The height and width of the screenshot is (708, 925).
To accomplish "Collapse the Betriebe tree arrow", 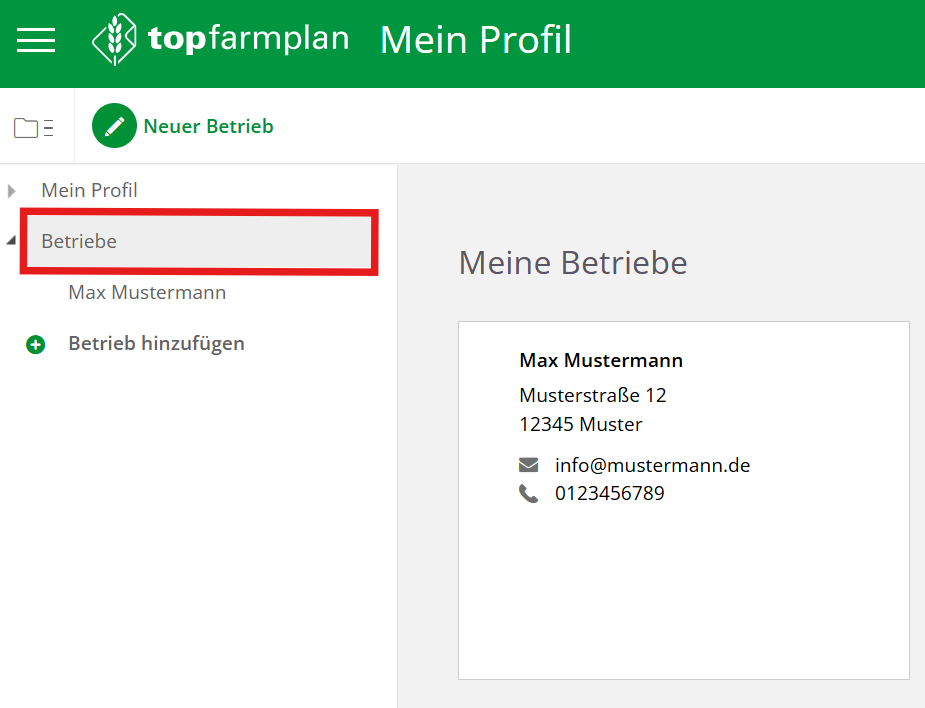I will tap(11, 241).
